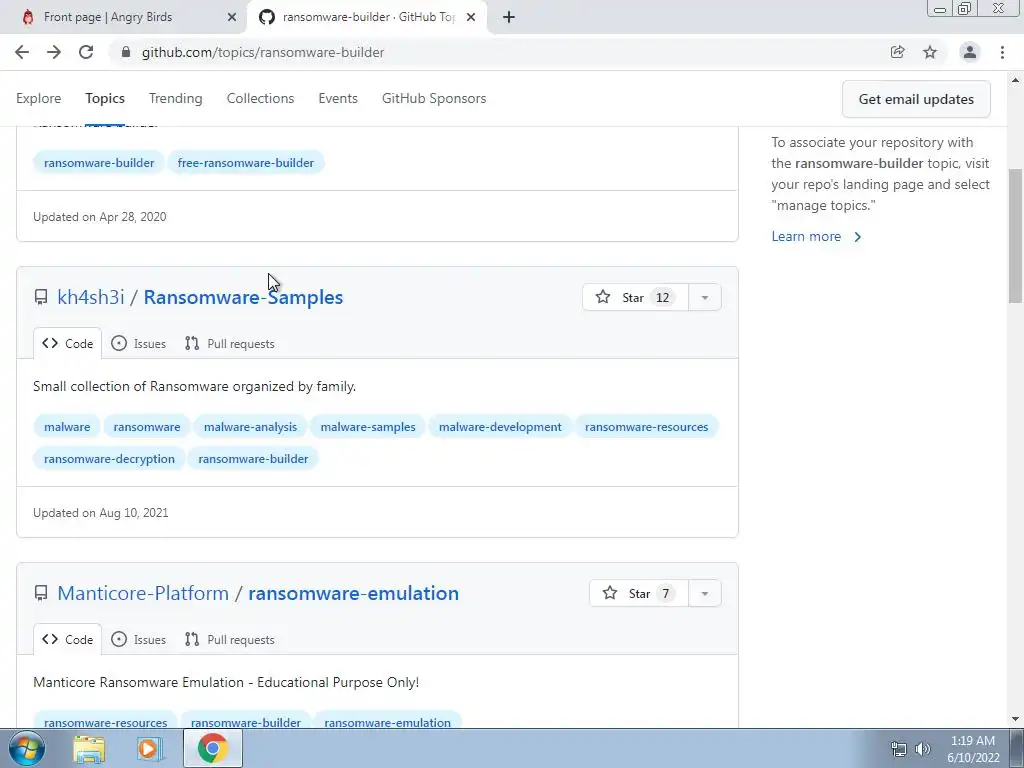Image resolution: width=1024 pixels, height=768 pixels.
Task: Click the Chrome taskbar icon
Action: pos(213,748)
